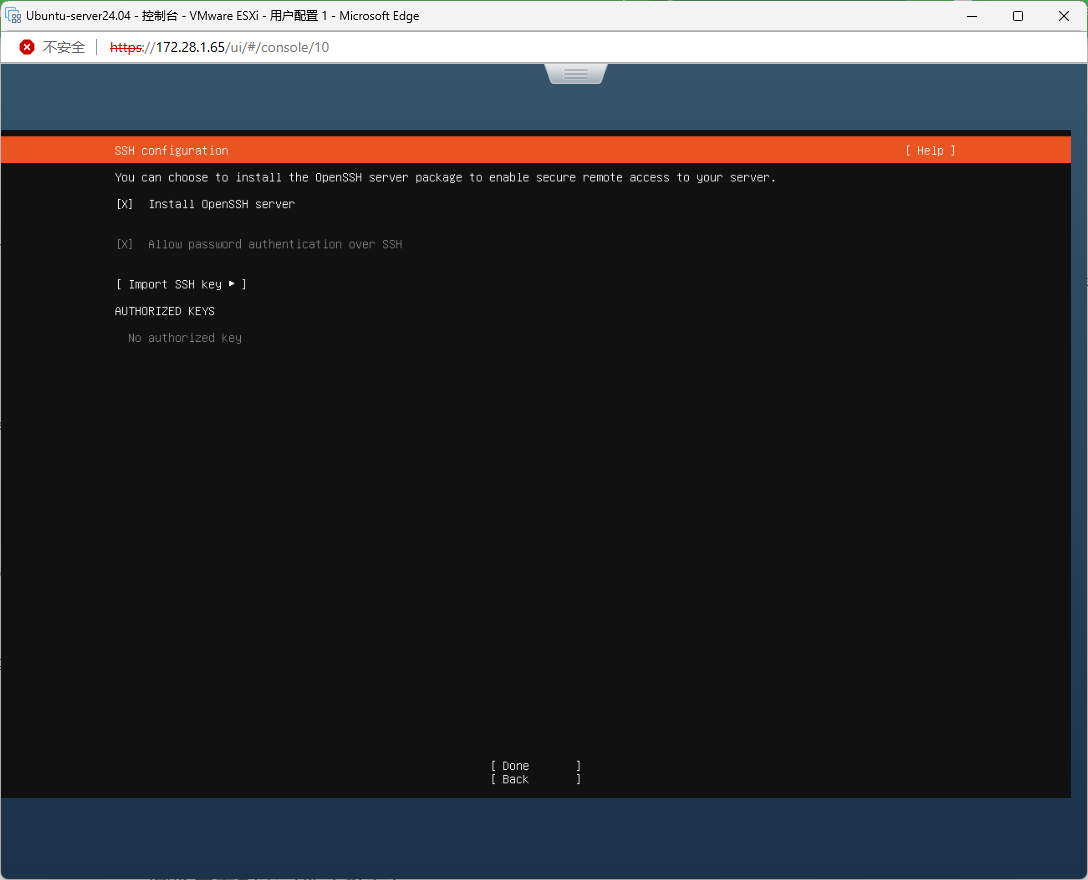The height and width of the screenshot is (880, 1088).
Task: Click the red not-secure warning icon
Action: tap(27, 47)
